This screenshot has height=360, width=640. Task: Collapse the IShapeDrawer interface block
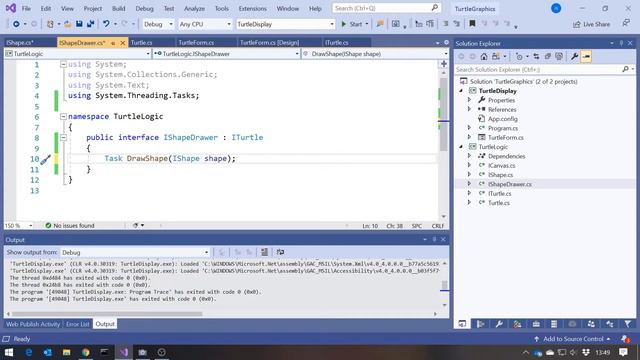tap(63, 138)
